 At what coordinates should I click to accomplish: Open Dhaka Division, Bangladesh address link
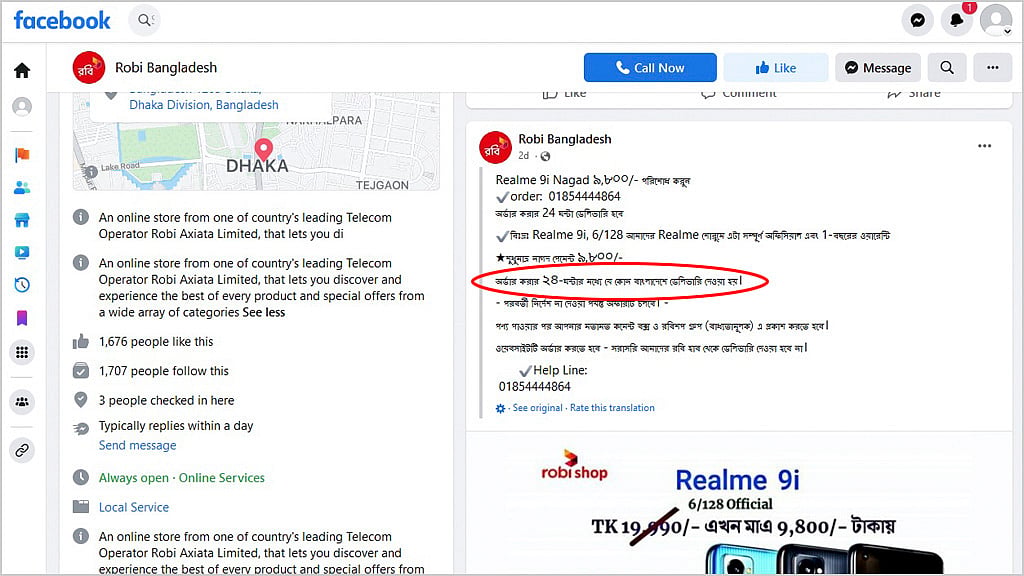pyautogui.click(x=204, y=104)
